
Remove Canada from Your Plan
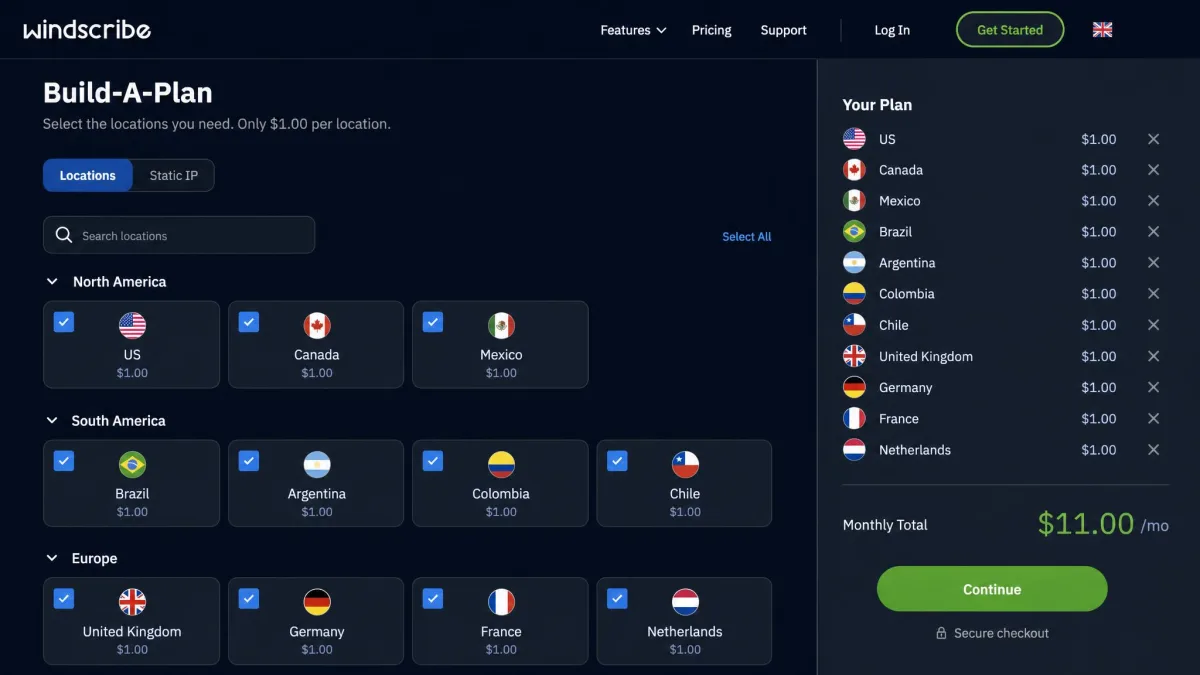[1153, 170]
